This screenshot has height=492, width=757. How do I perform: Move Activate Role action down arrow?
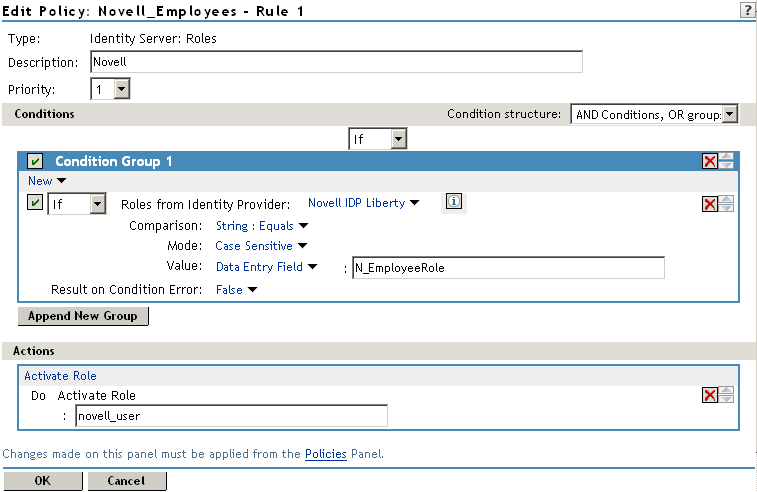[x=726, y=399]
